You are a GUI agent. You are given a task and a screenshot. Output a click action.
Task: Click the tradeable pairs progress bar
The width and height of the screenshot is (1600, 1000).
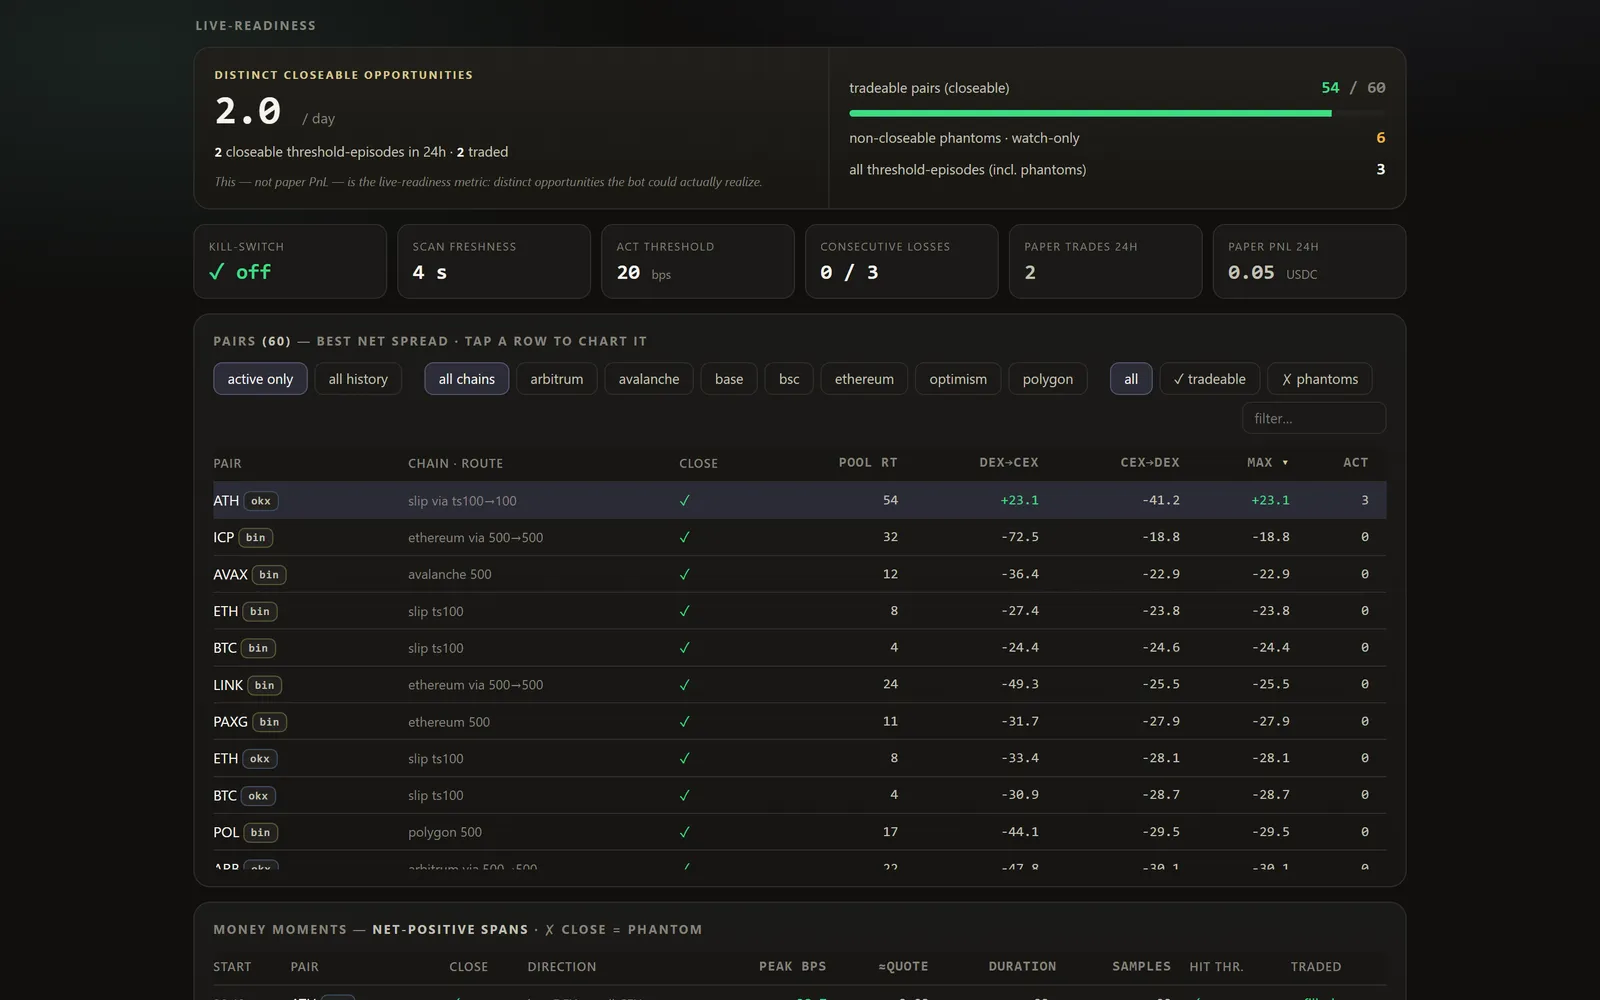tap(1117, 113)
